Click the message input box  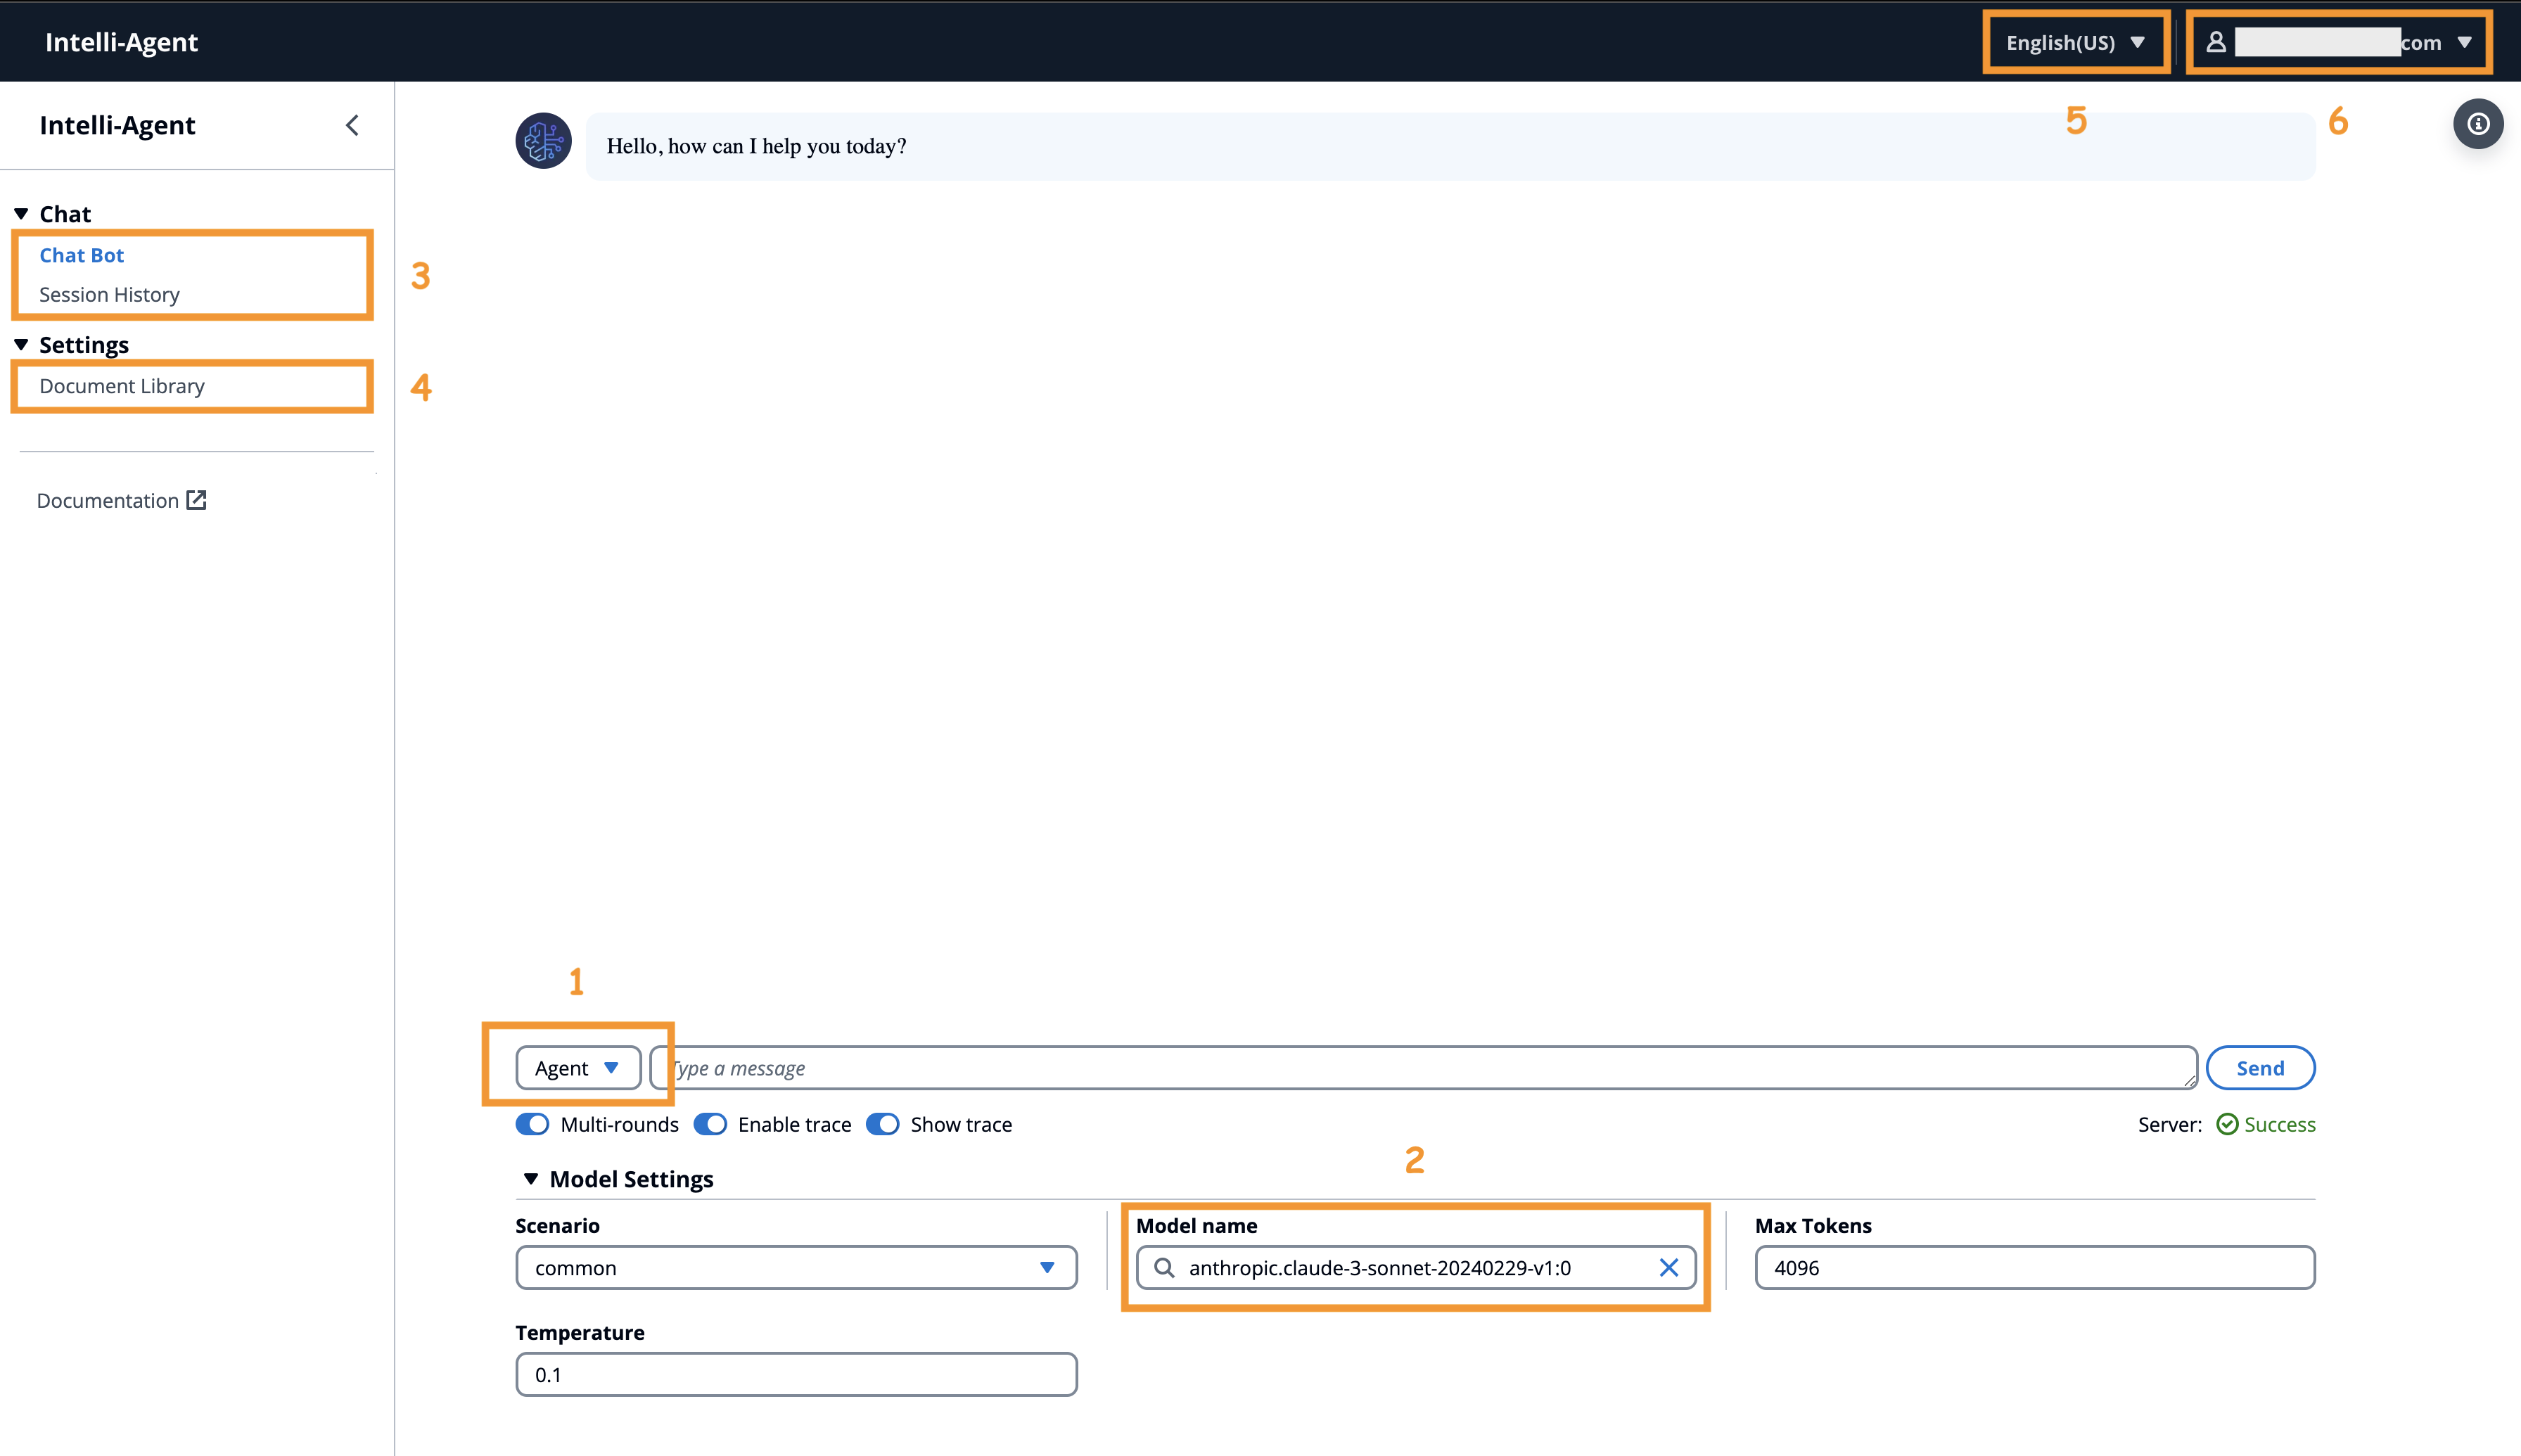(1423, 1068)
